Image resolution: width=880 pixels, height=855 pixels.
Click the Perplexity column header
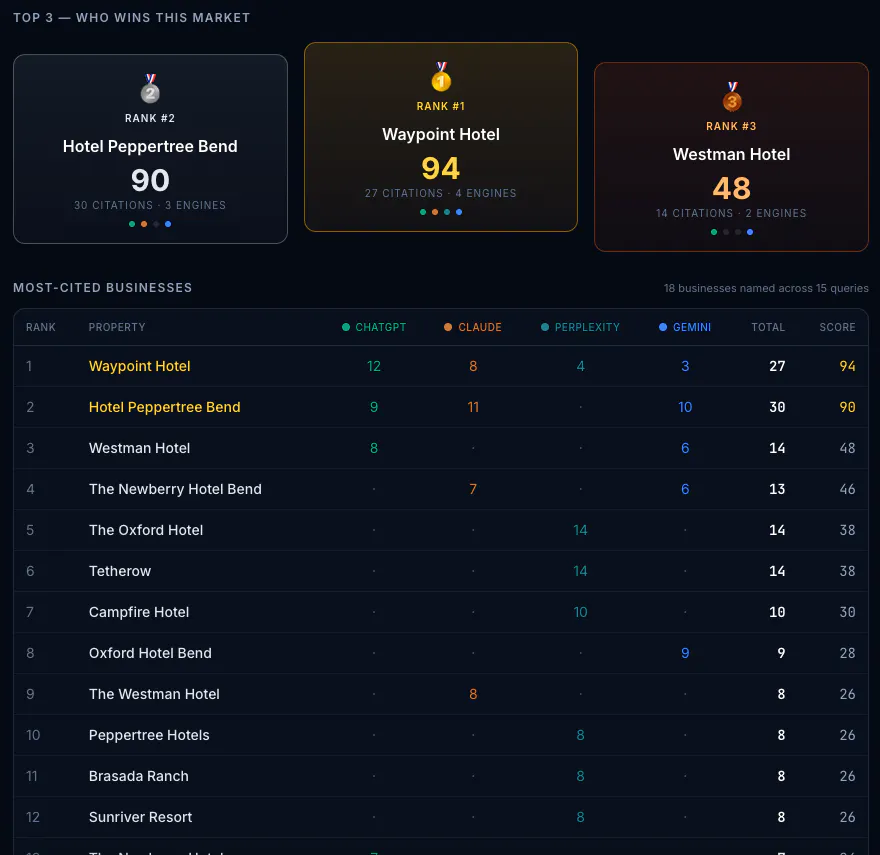pos(580,327)
